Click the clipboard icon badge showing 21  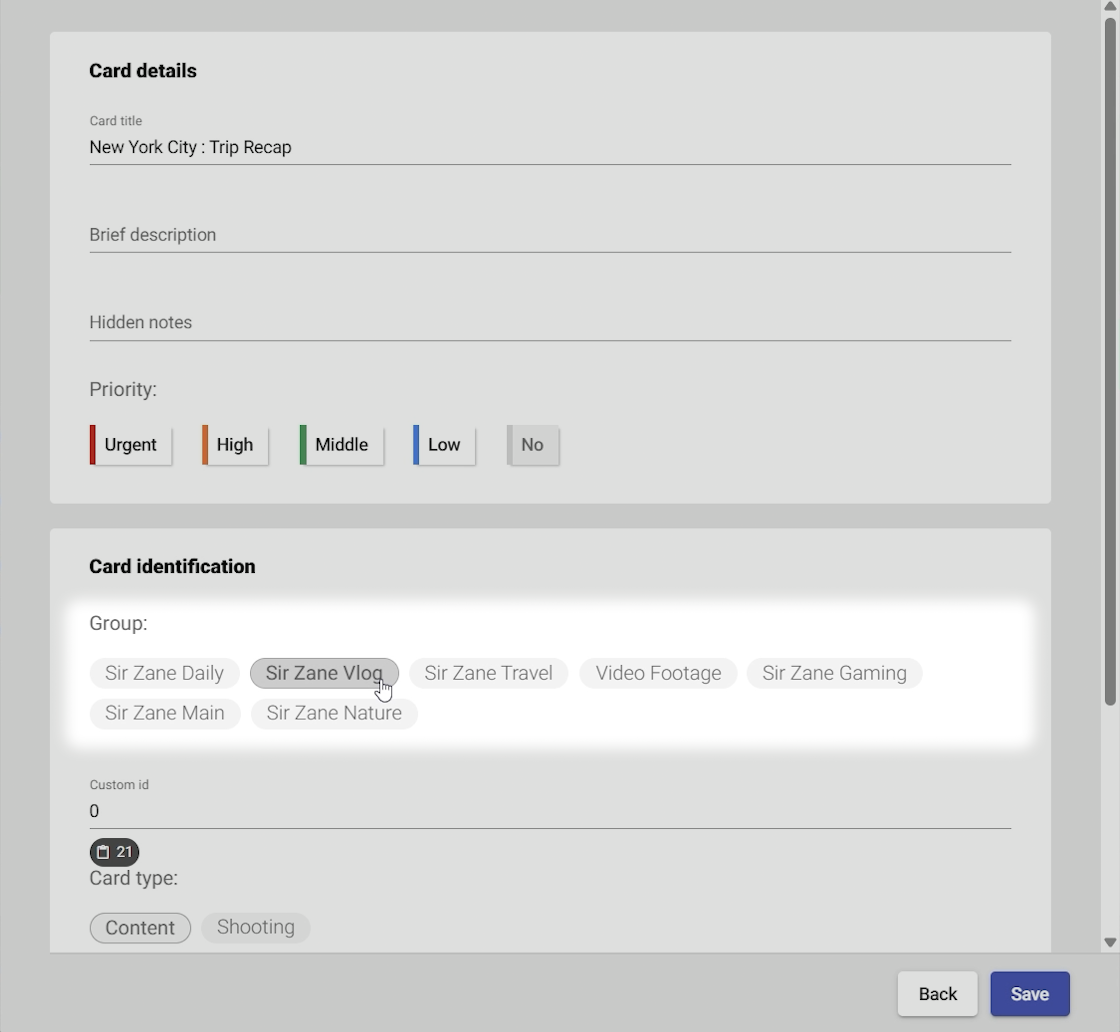[x=114, y=852]
